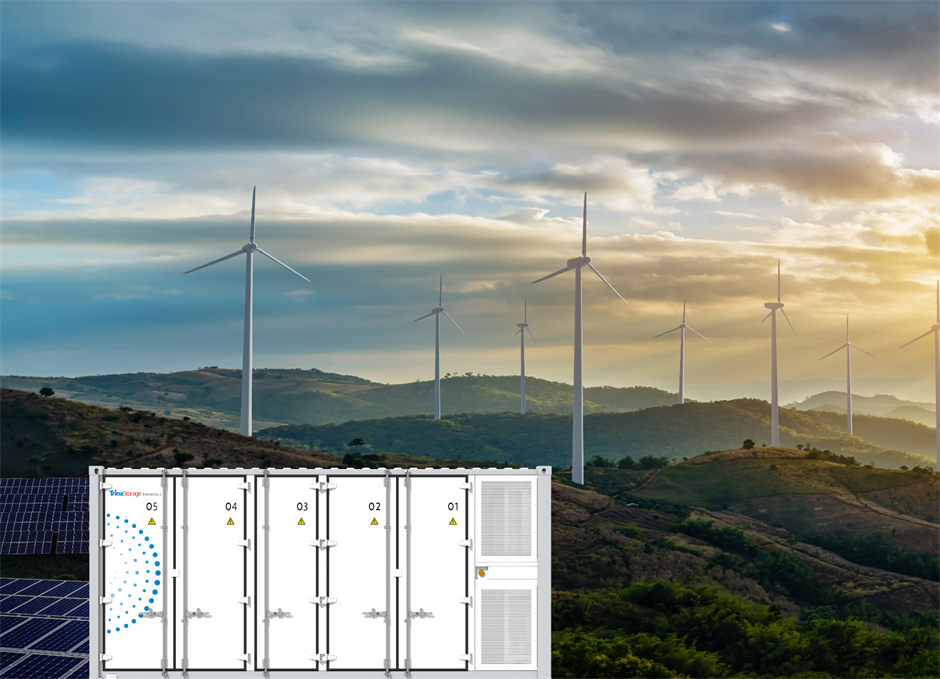Click the yellow knob between the vent grilles
Screen dimensions: 940x679
coord(481,573)
